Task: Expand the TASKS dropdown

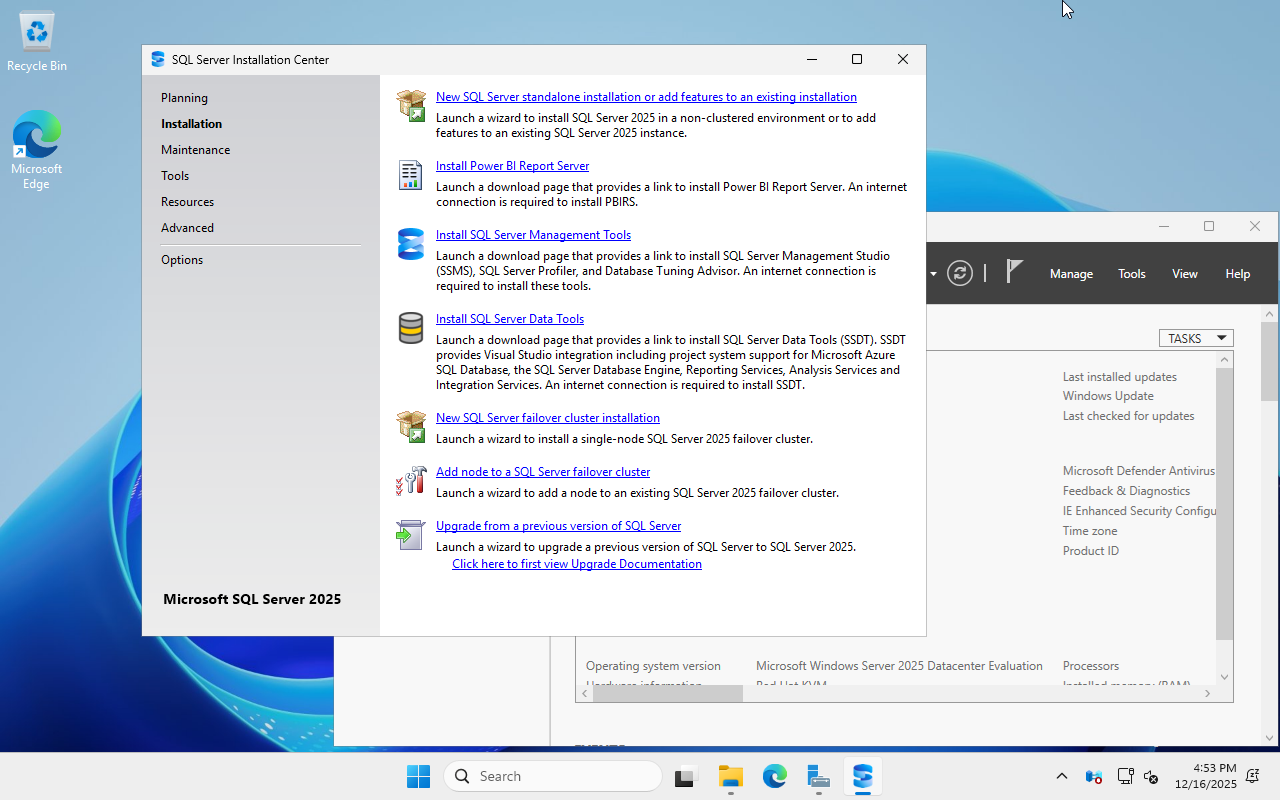Action: point(1196,339)
